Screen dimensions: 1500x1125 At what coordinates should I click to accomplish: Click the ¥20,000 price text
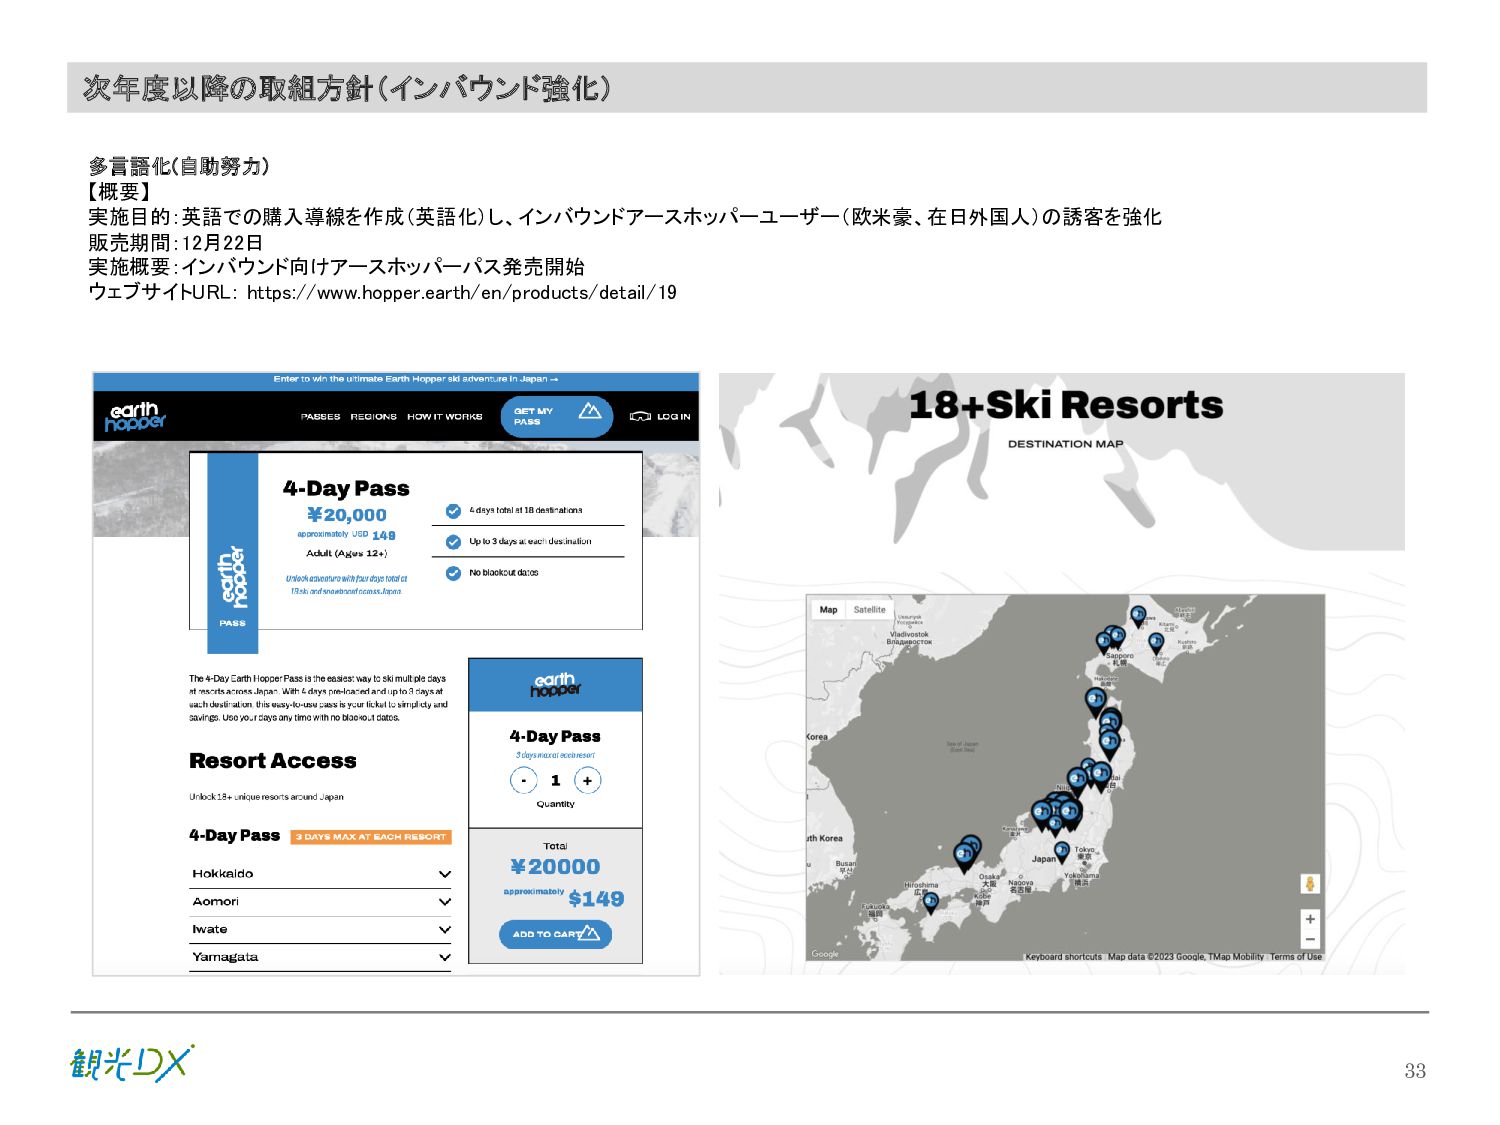[346, 515]
